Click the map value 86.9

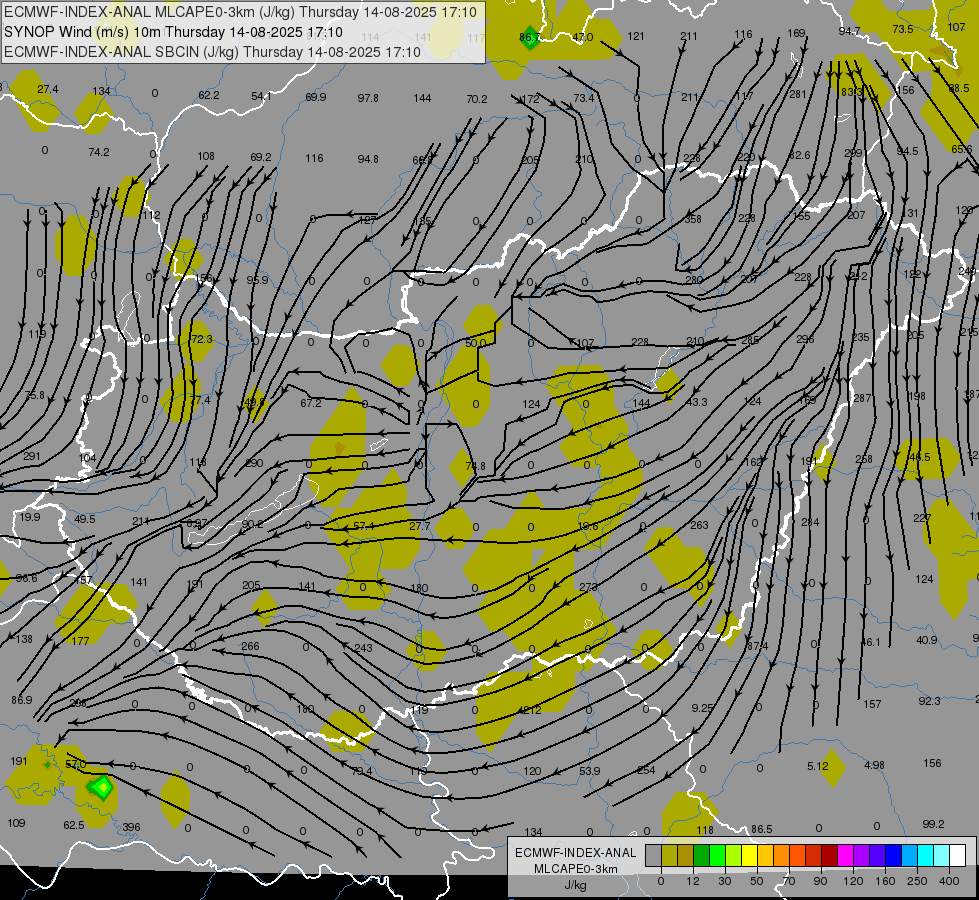point(22,700)
